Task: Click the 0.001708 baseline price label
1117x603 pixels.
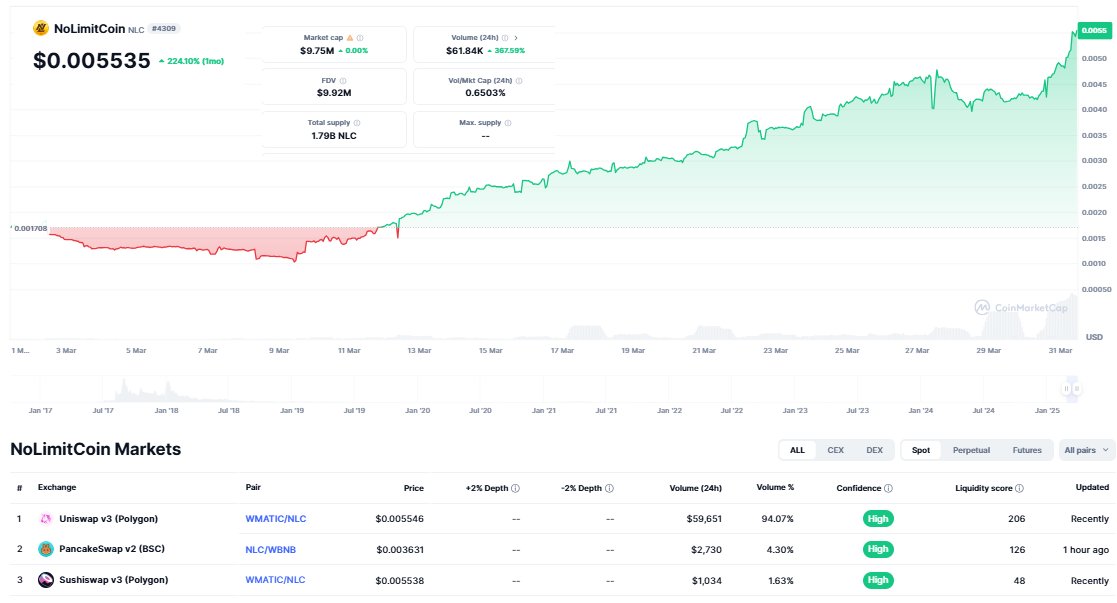Action: point(30,229)
